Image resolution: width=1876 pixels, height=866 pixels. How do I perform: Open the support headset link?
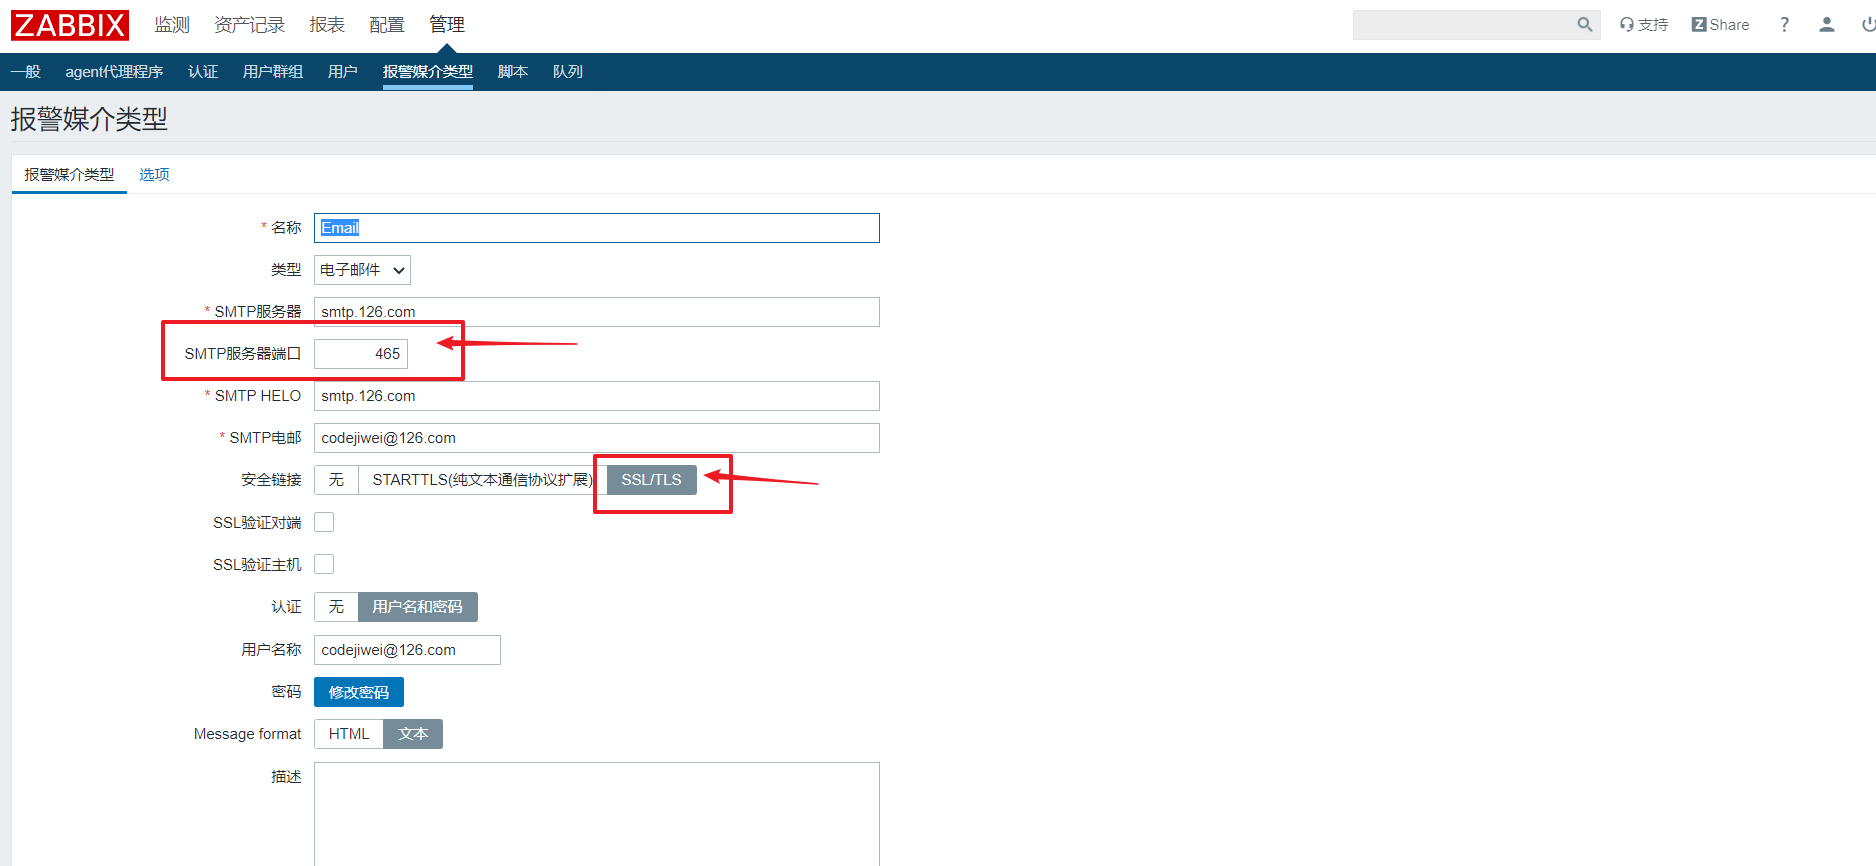tap(1644, 25)
